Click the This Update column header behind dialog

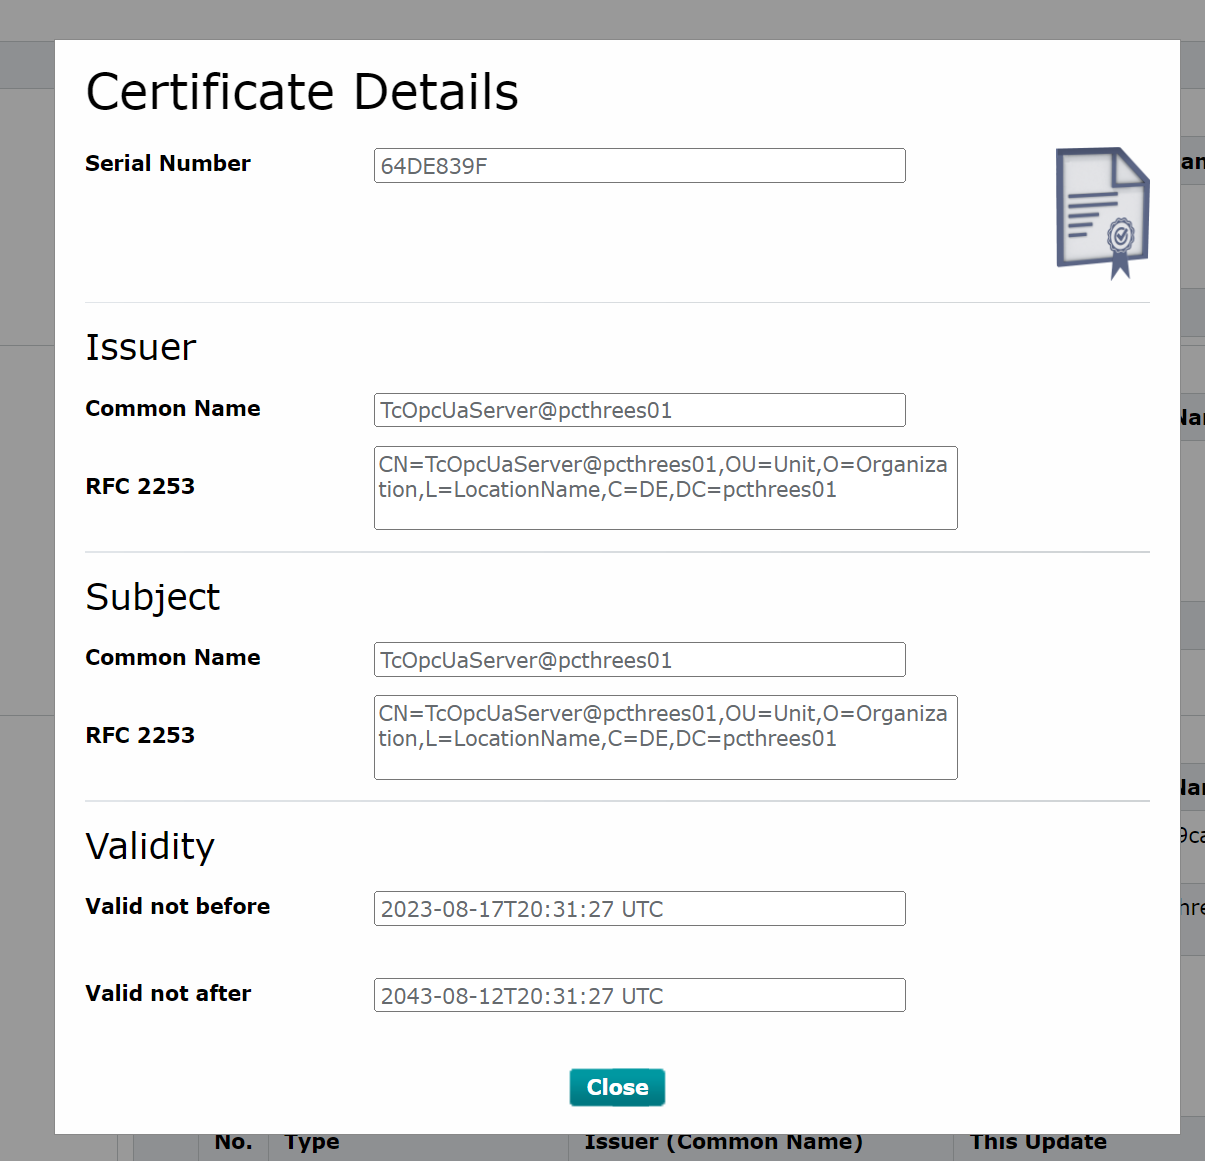pos(1038,1143)
